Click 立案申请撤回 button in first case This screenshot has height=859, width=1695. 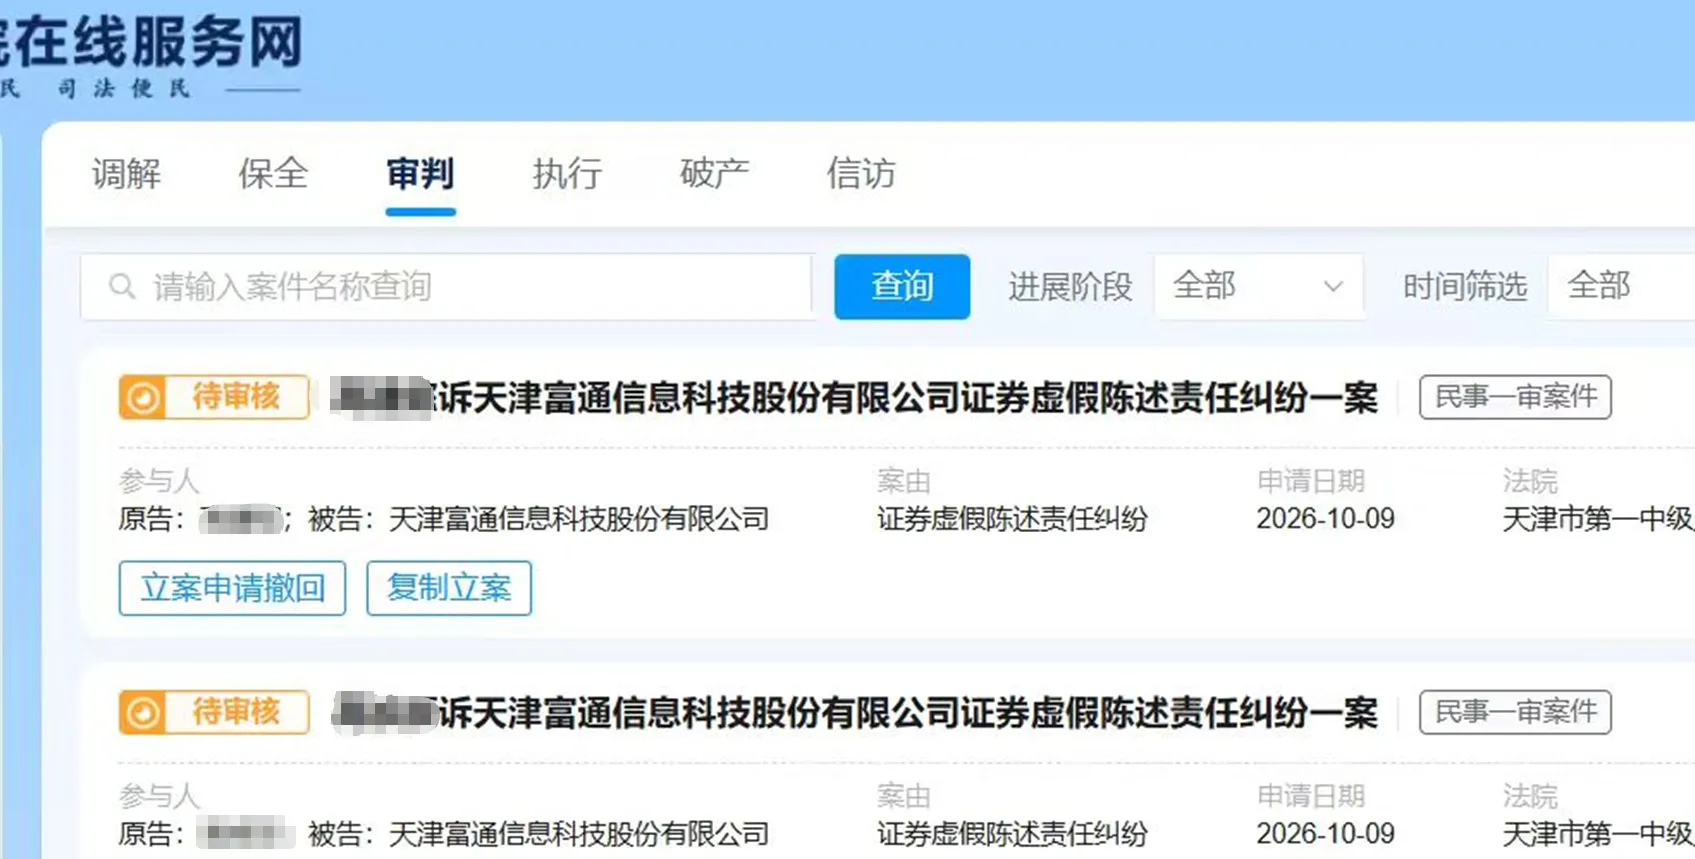(232, 588)
